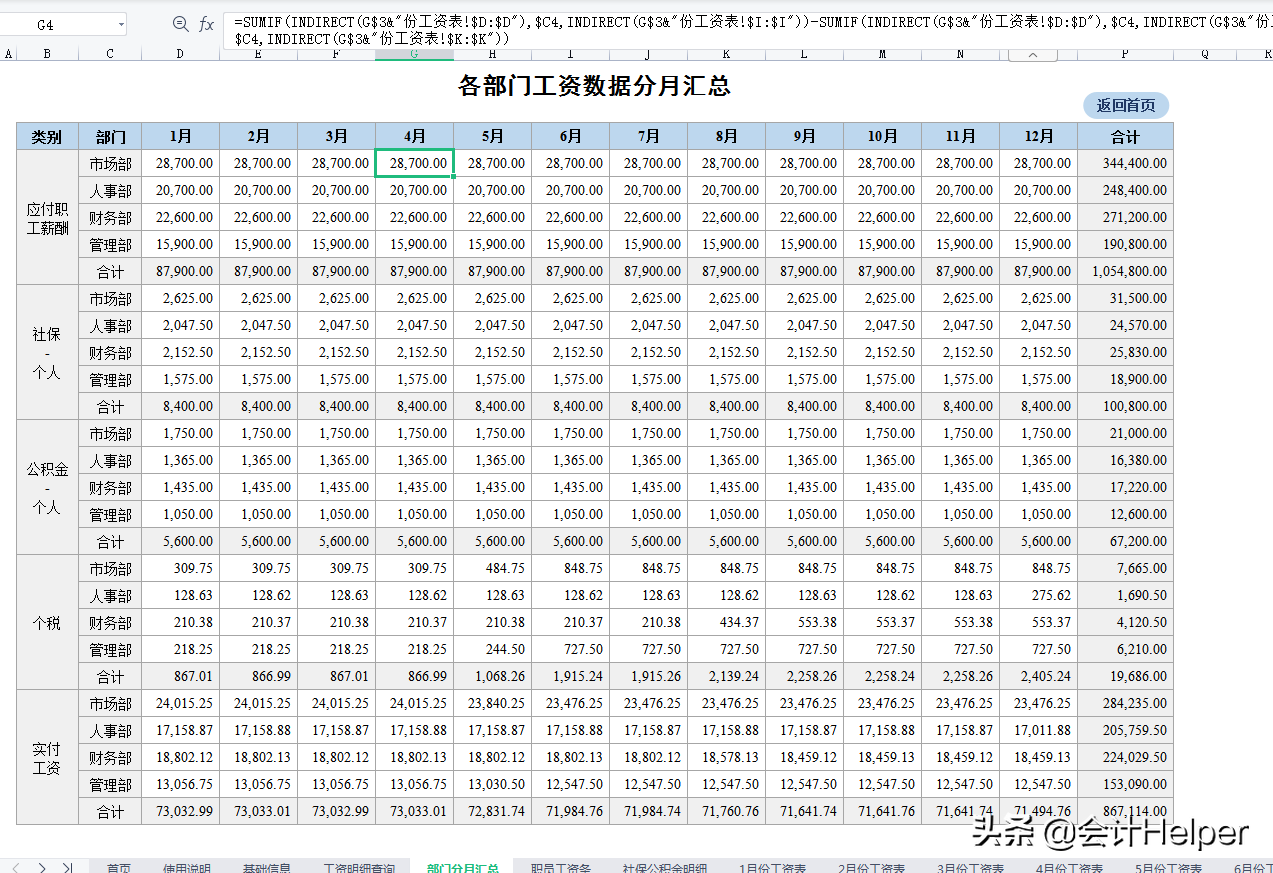Click the Name Box showing G4
This screenshot has width=1273, height=873.
coord(58,25)
